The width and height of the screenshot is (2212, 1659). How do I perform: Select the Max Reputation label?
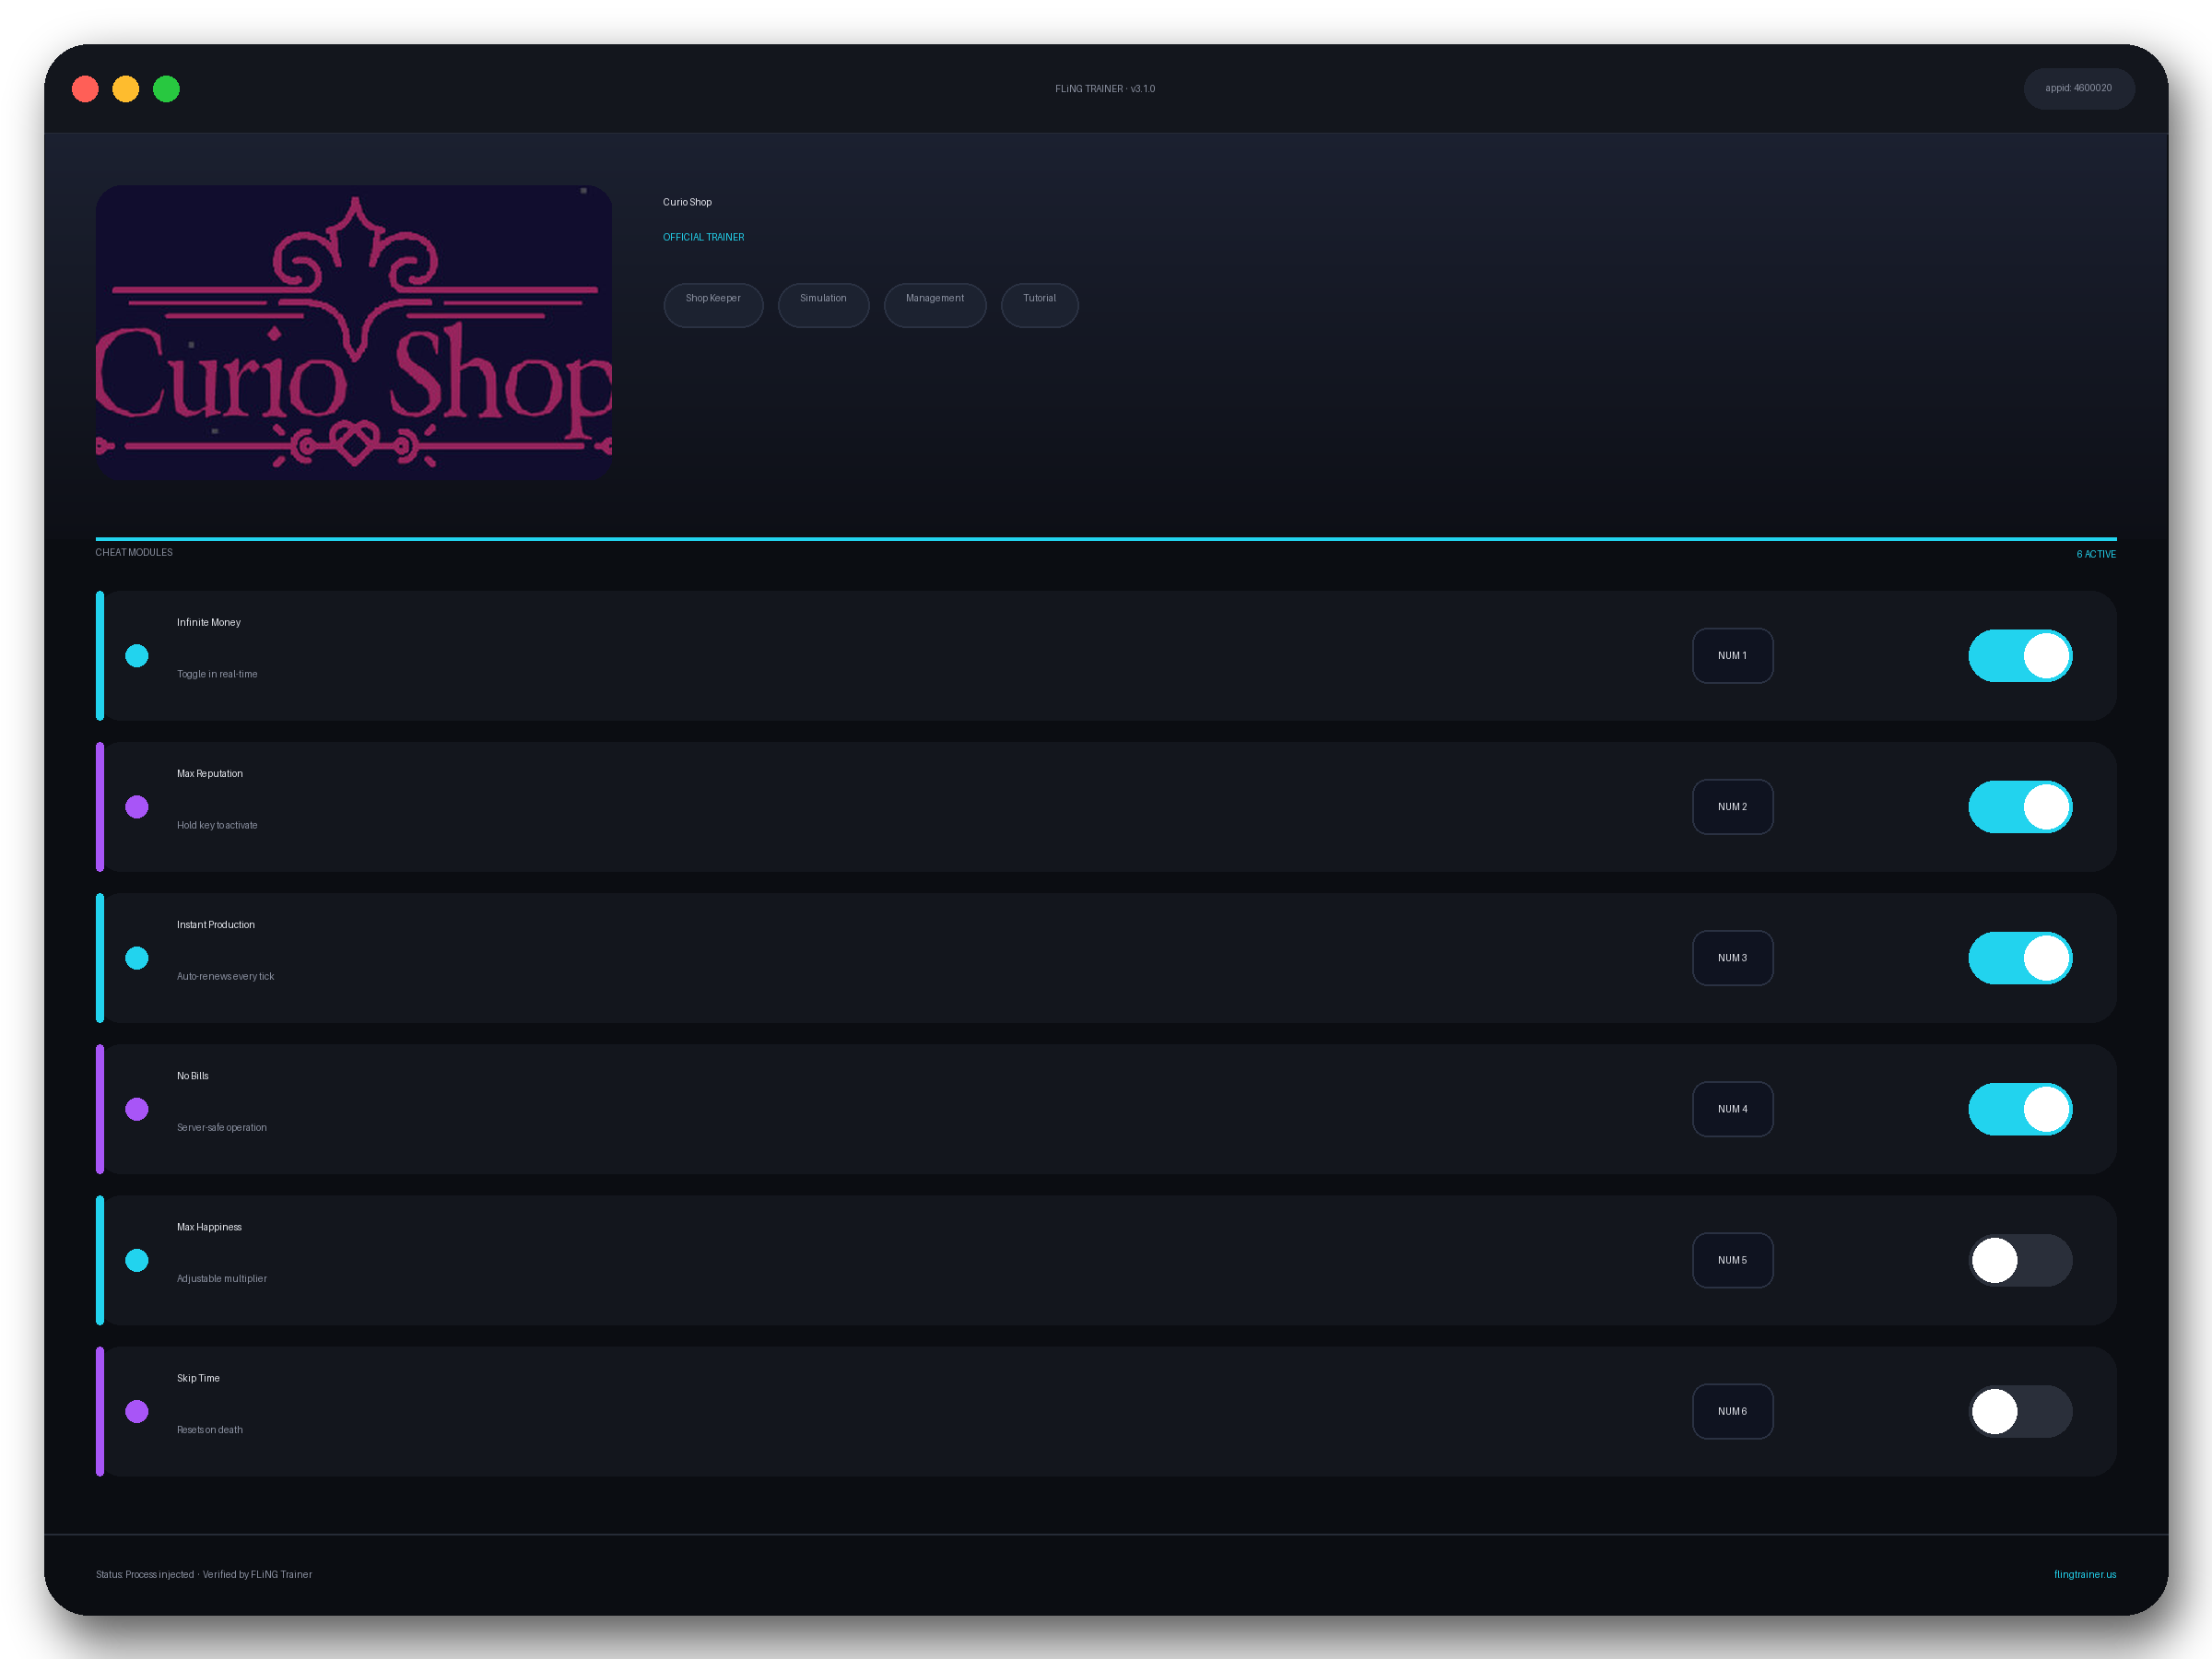[x=210, y=773]
